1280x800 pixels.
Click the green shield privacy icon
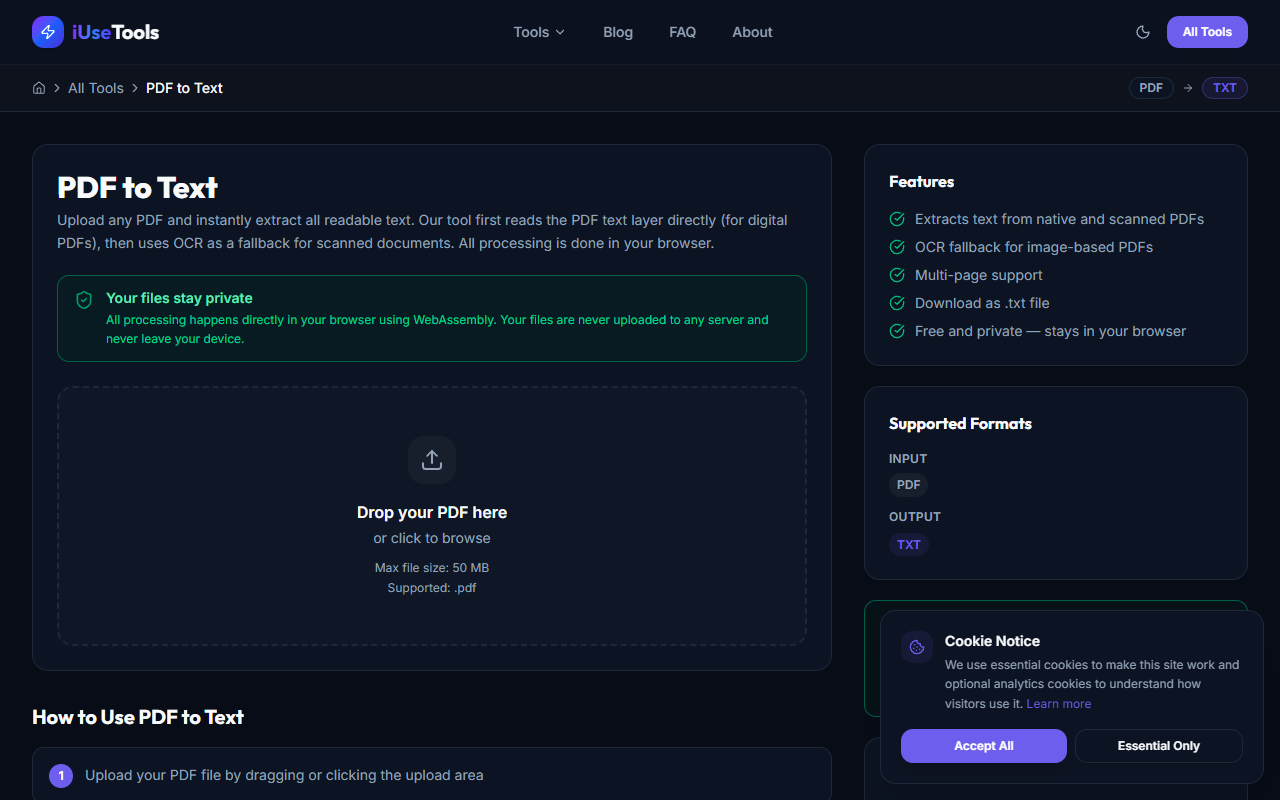click(x=84, y=299)
